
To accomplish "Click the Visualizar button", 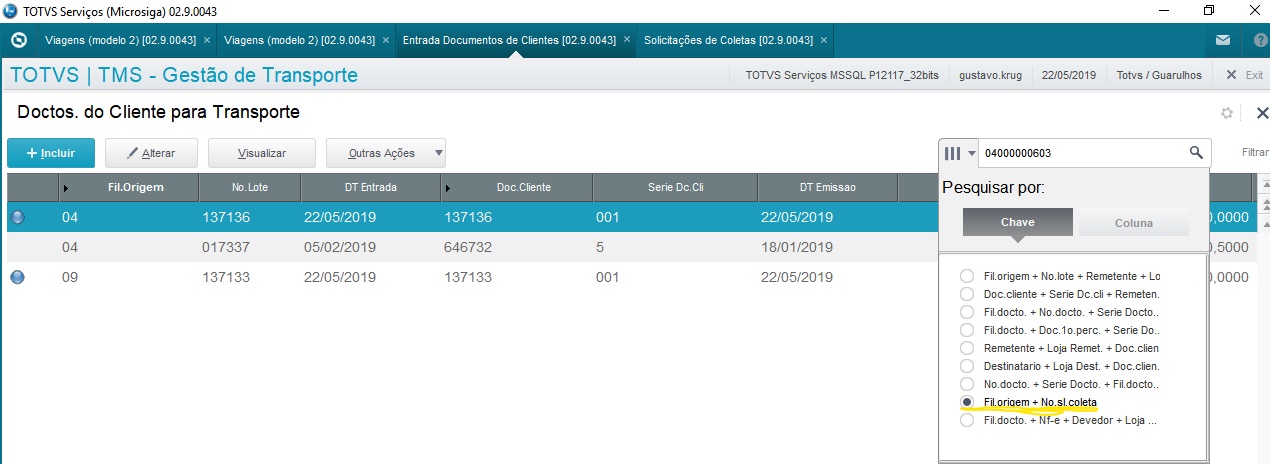I will pos(262,153).
